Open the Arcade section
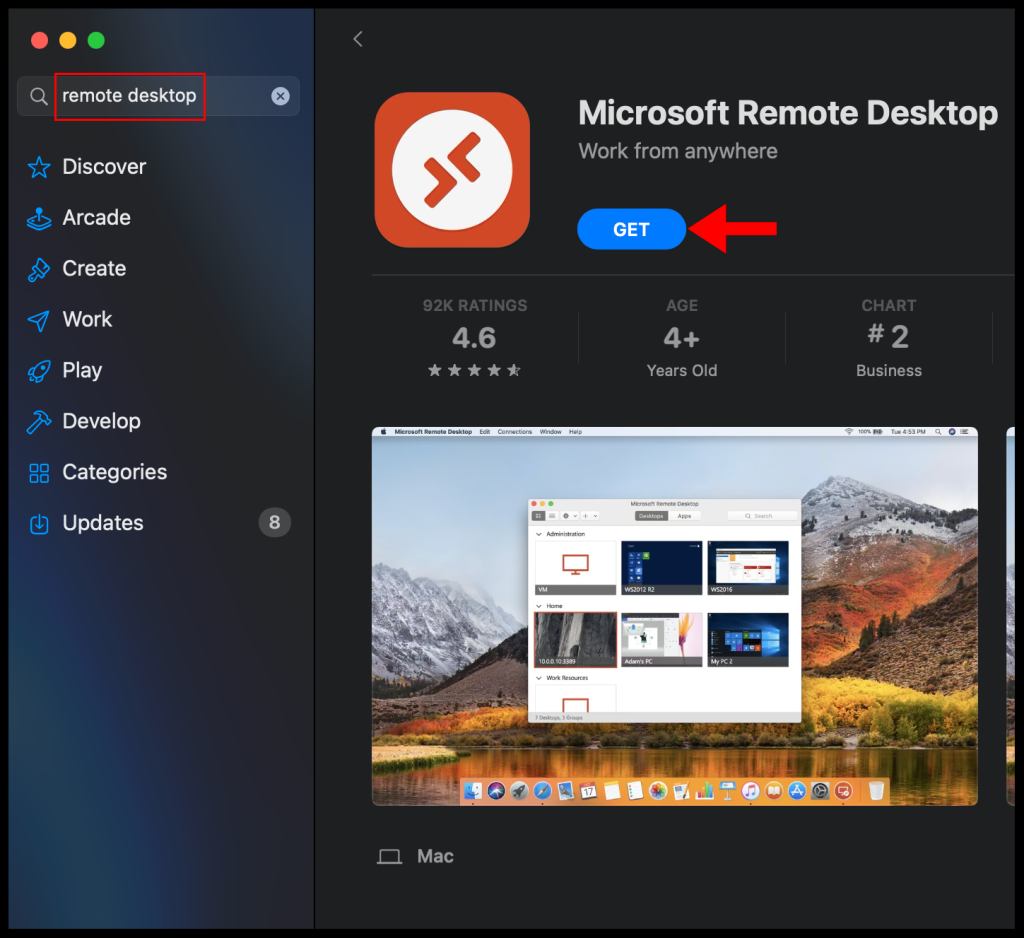Viewport: 1024px width, 938px height. (x=96, y=218)
